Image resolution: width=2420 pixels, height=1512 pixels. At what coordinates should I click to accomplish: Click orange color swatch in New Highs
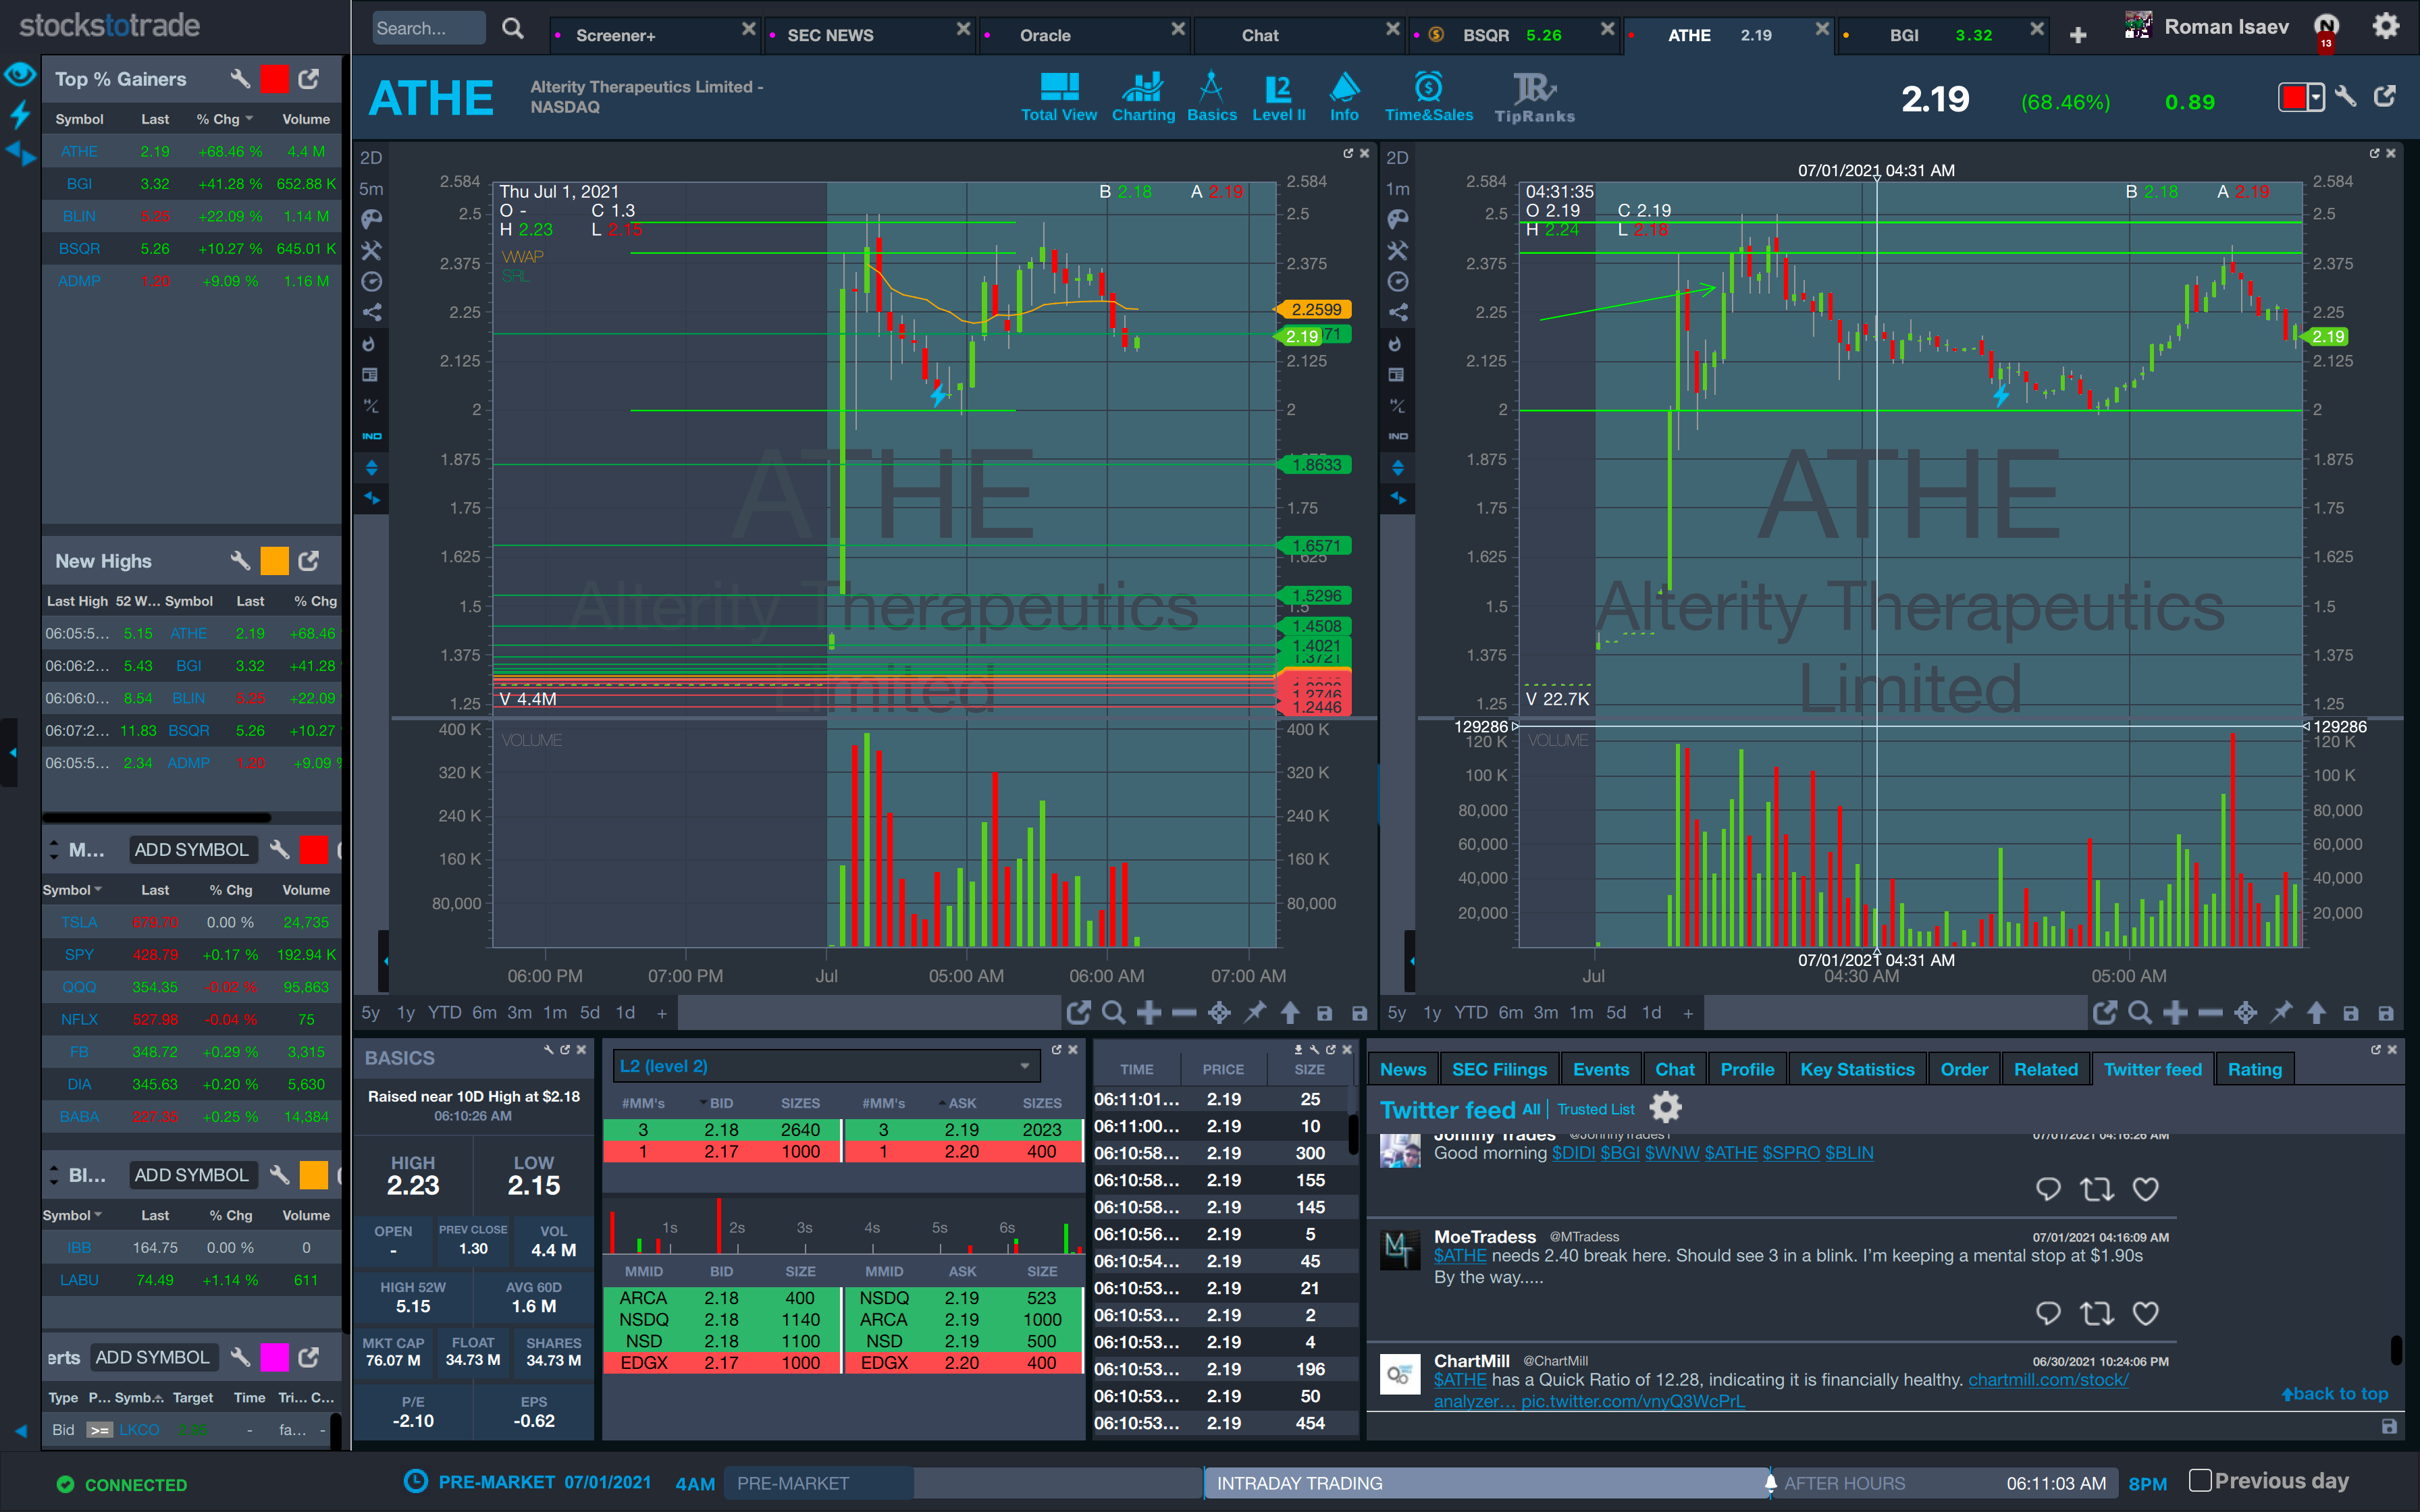[274, 561]
